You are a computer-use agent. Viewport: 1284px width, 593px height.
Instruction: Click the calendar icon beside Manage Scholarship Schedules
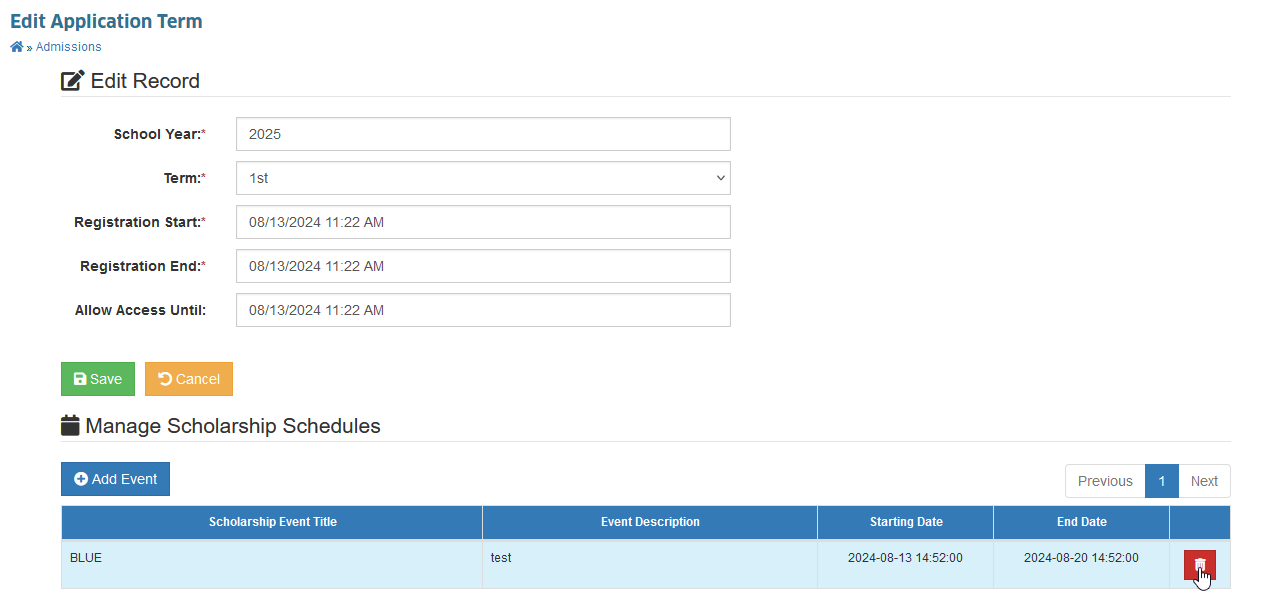[70, 426]
